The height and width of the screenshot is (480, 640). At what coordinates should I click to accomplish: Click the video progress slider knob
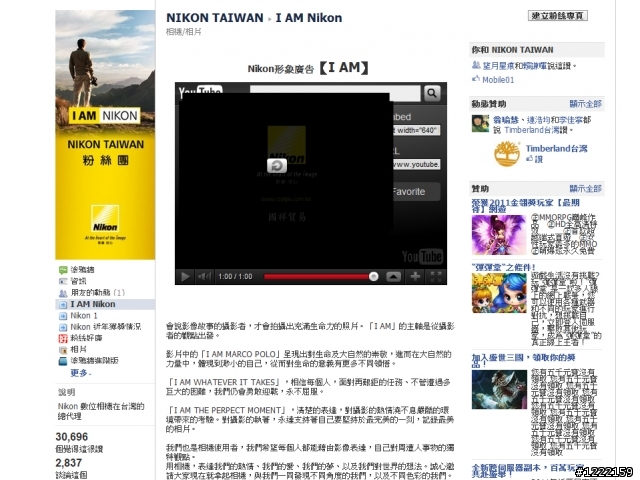(x=373, y=276)
